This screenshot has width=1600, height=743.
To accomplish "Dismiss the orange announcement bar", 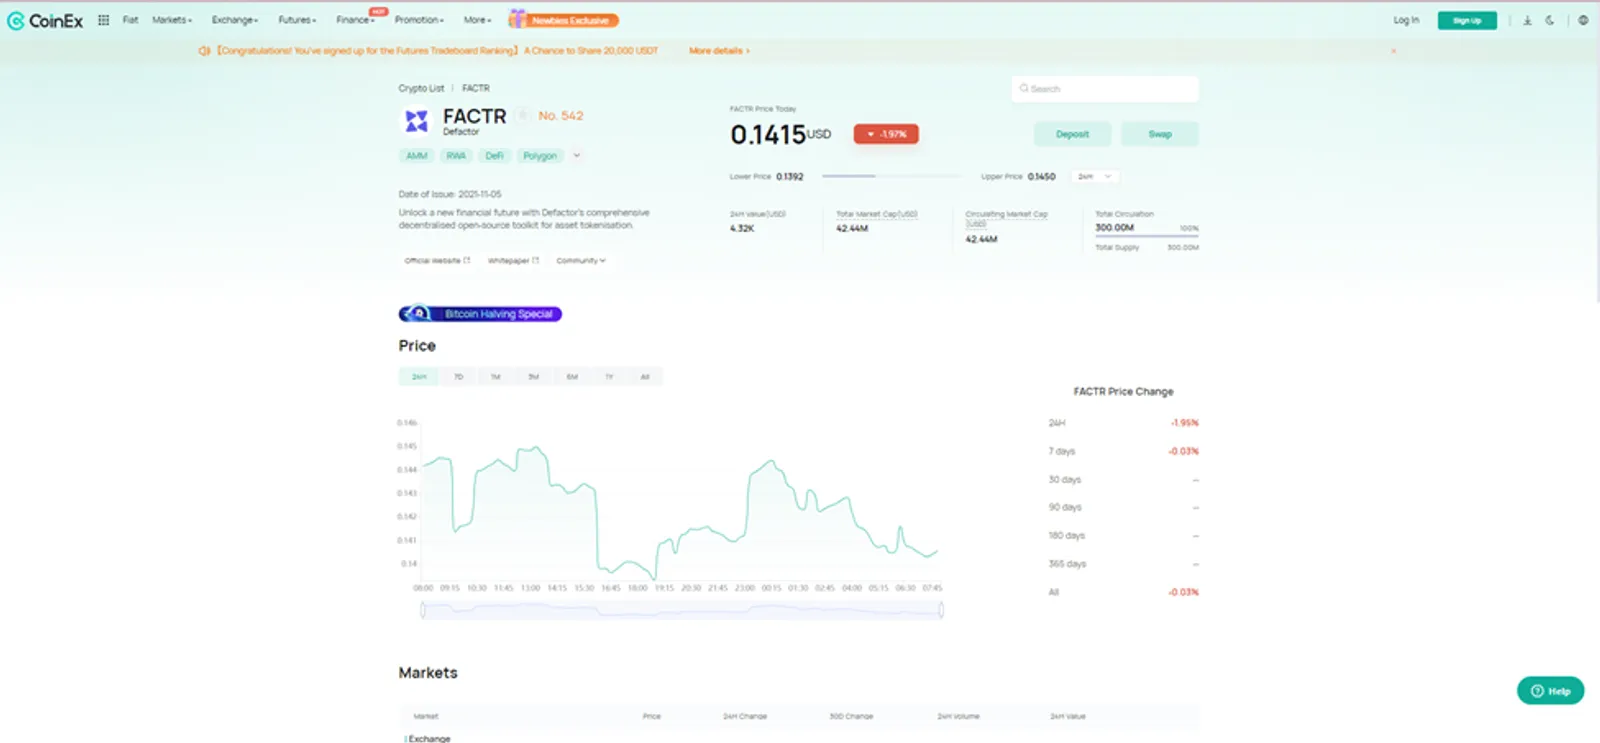I will [1393, 51].
